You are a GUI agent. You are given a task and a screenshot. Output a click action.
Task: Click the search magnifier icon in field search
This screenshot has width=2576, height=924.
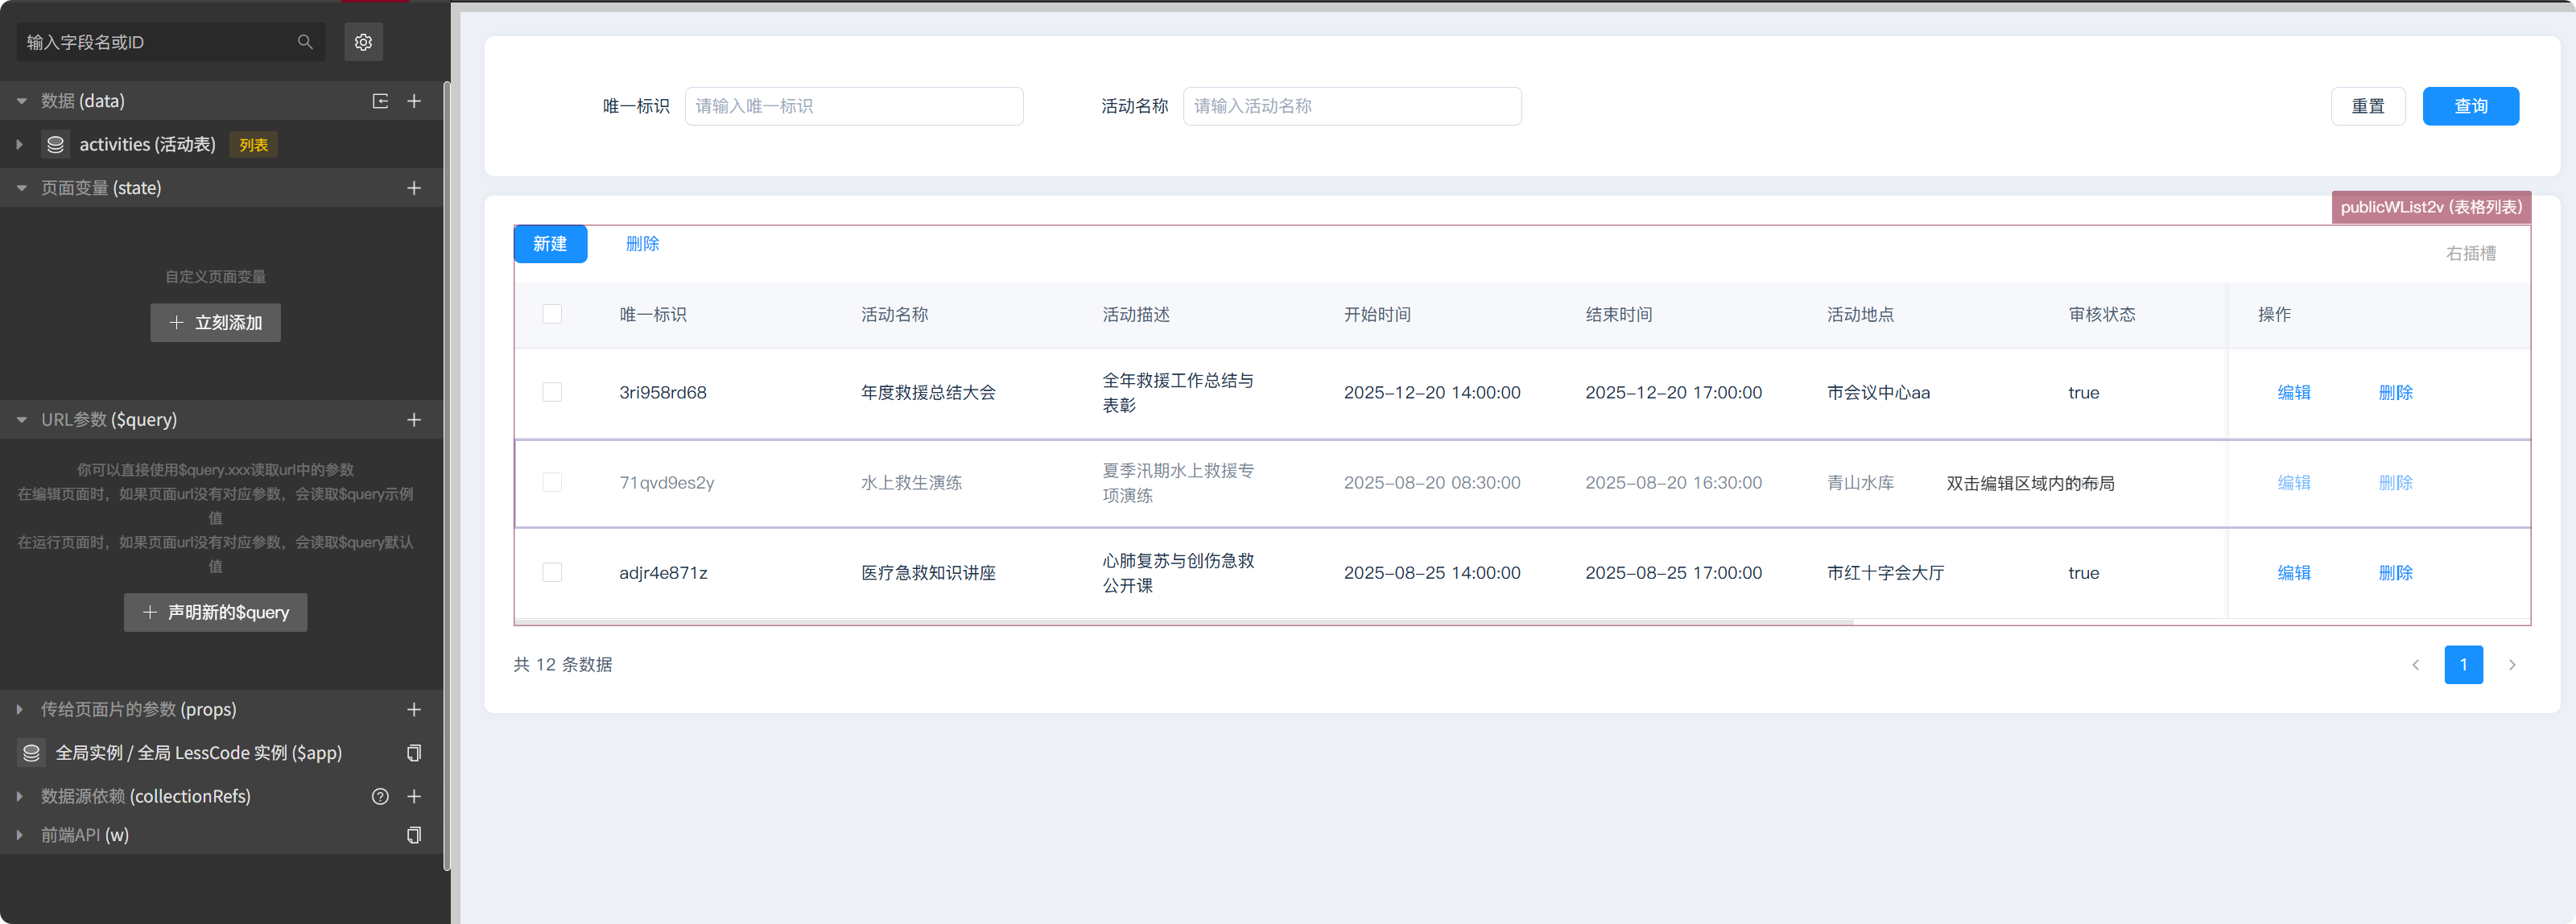click(305, 42)
